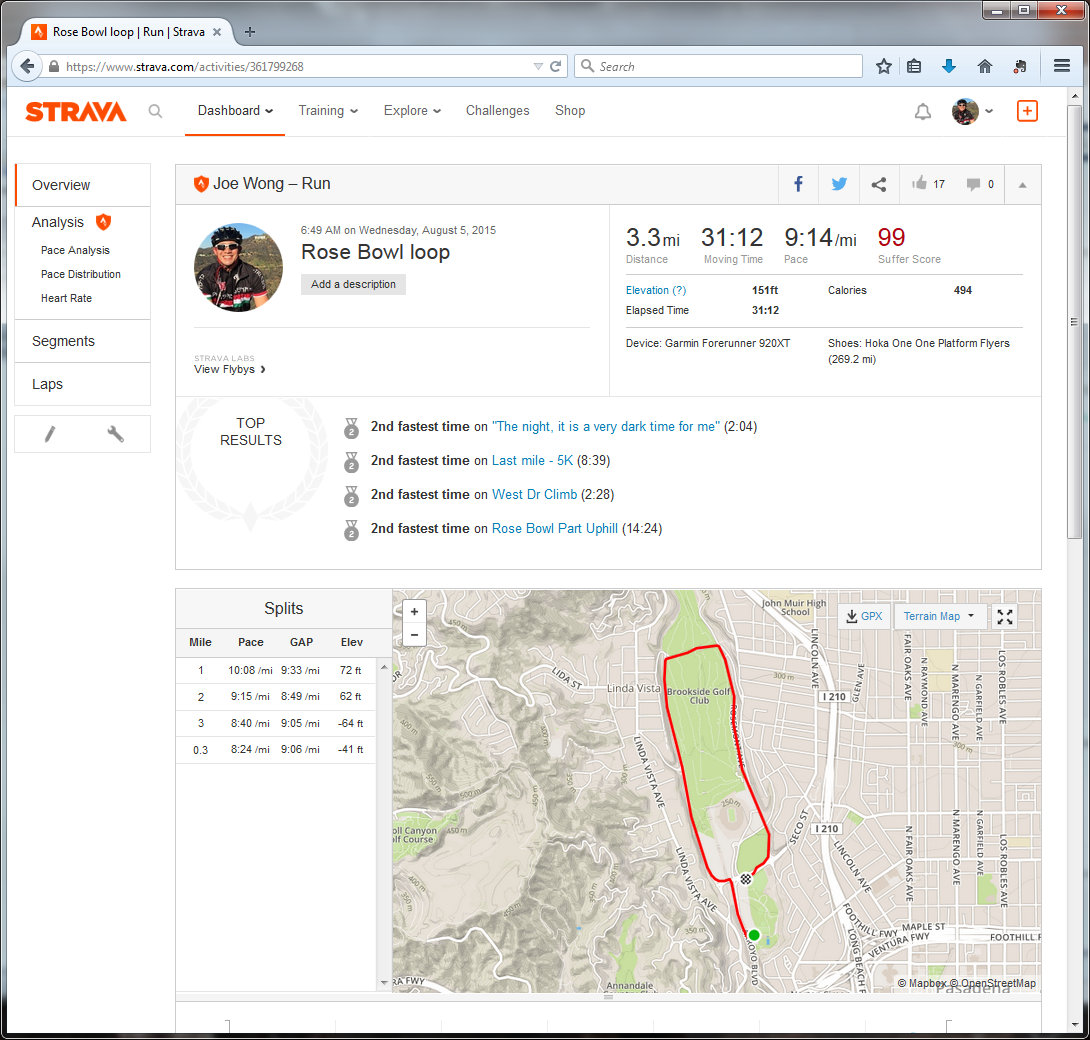Open comments speech bubble icon
Image resolution: width=1090 pixels, height=1040 pixels.
pos(972,184)
